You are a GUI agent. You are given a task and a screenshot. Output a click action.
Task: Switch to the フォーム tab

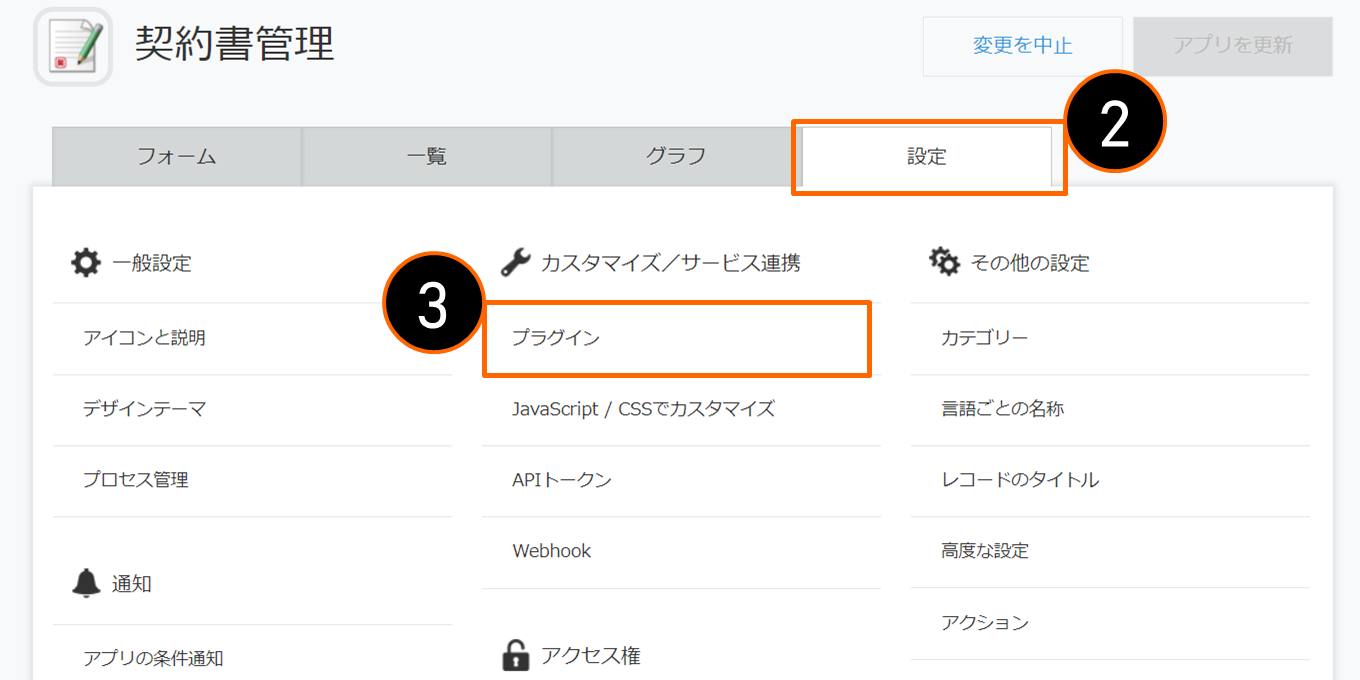pos(177,156)
